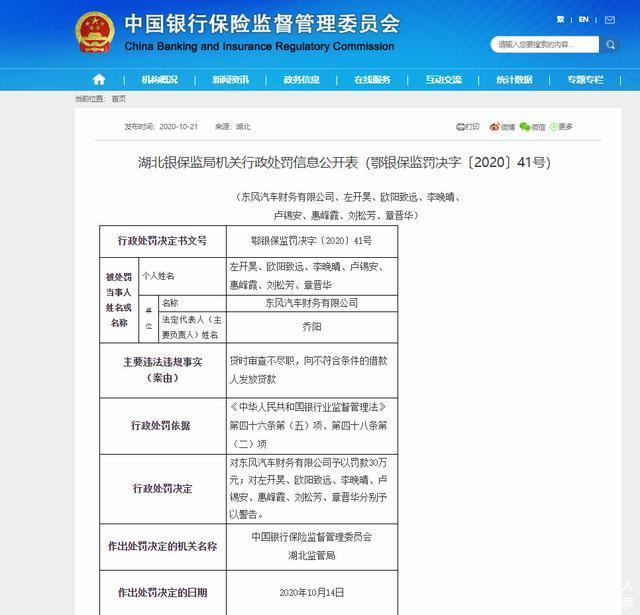640x615 pixels.
Task: Click the 被处罚当事人姓名或名称 header cell
Action: pyautogui.click(x=119, y=300)
